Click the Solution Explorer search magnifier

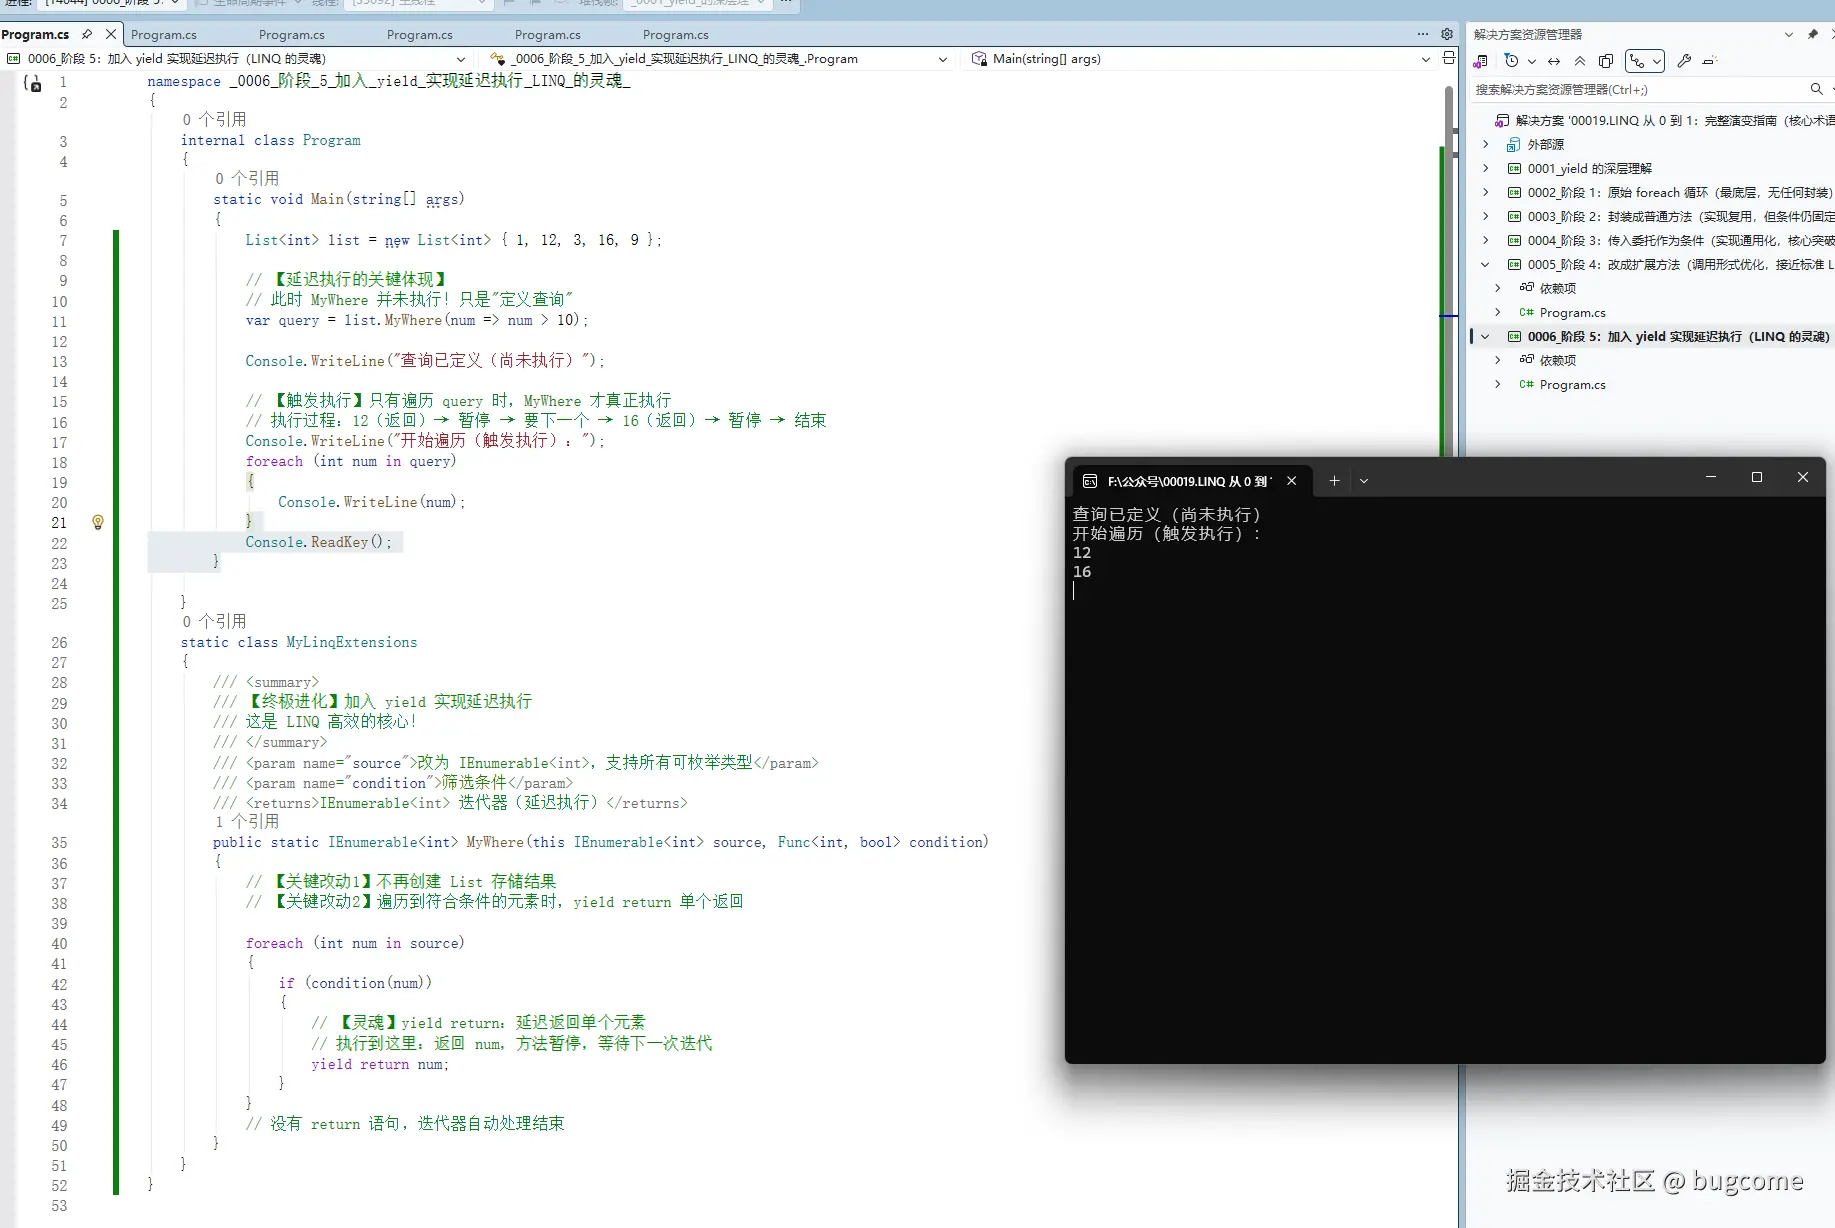pos(1817,89)
